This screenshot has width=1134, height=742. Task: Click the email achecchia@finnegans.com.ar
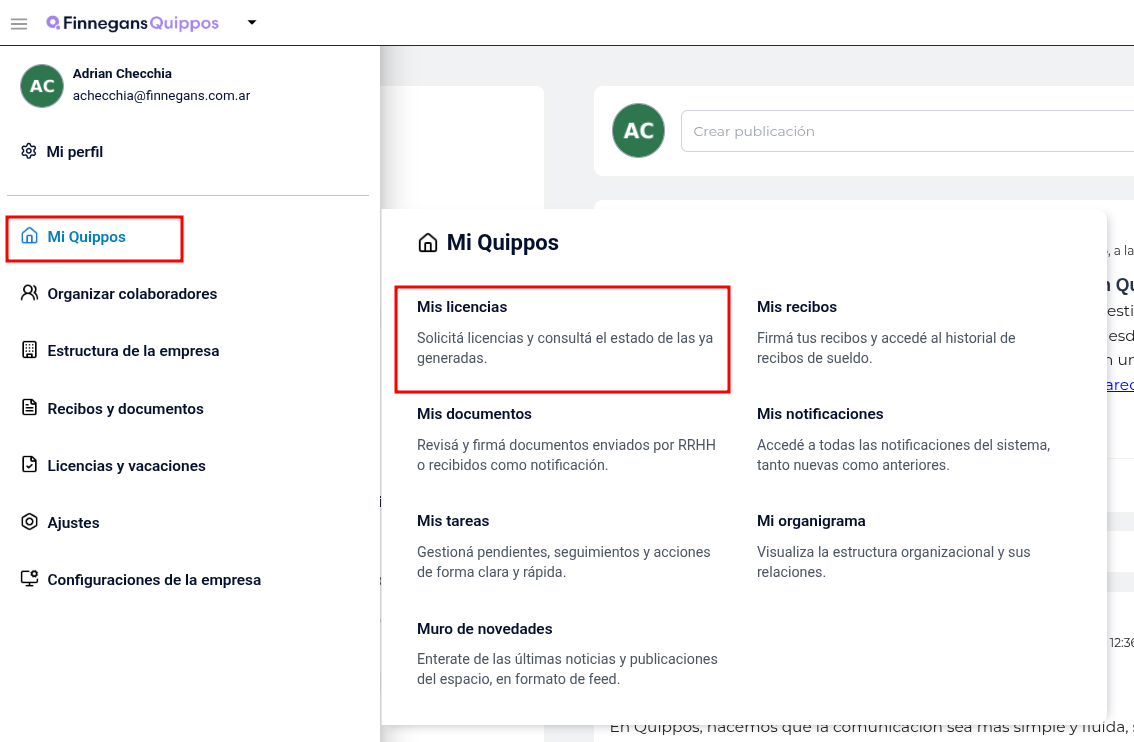coord(161,95)
